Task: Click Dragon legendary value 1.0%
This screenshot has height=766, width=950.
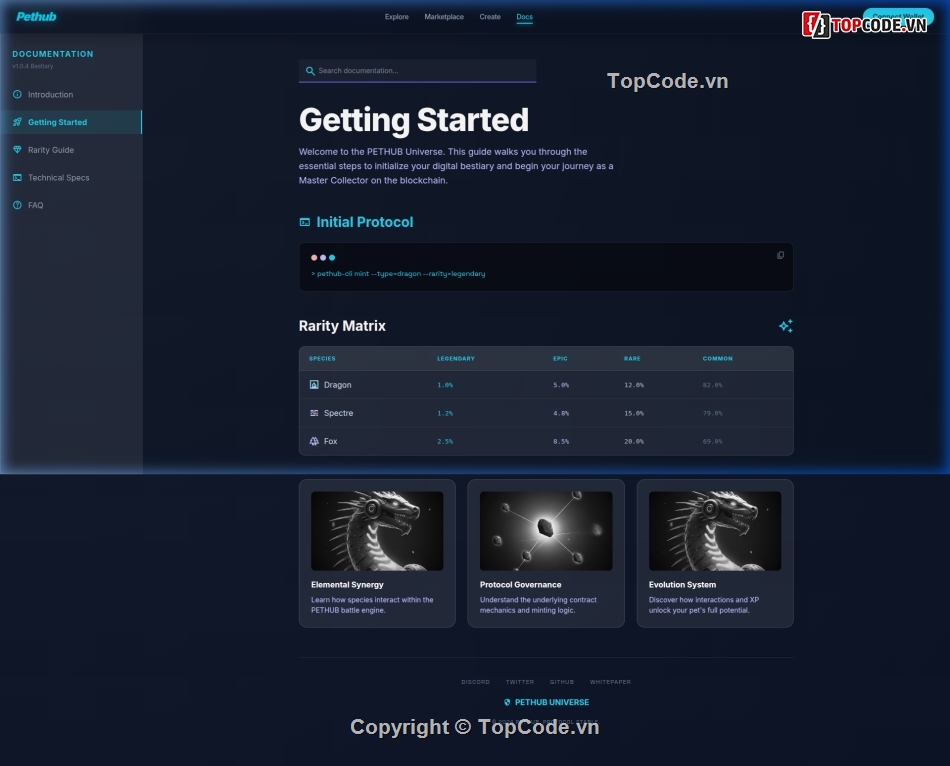Action: (445, 385)
